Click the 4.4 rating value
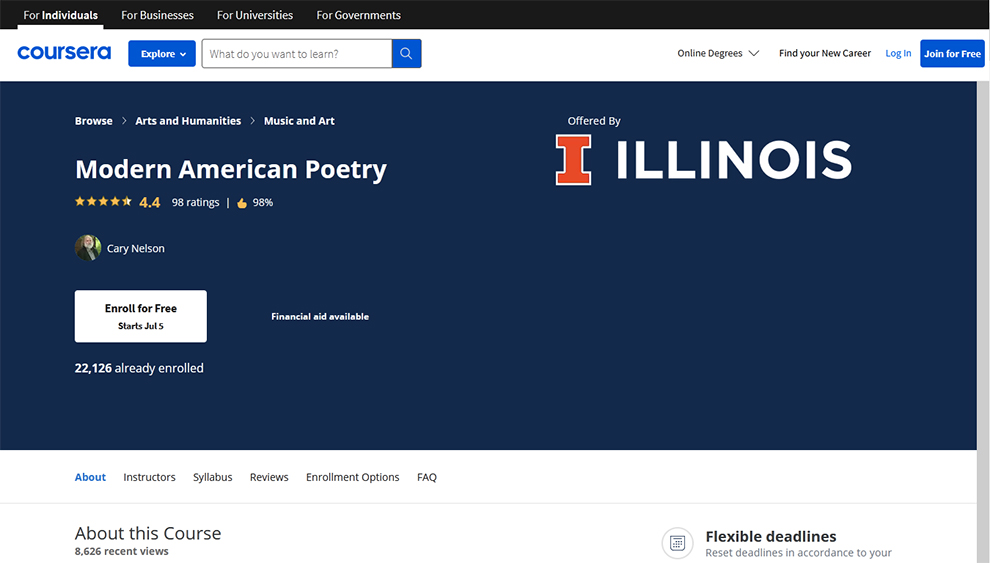This screenshot has height=563, width=990. [150, 202]
